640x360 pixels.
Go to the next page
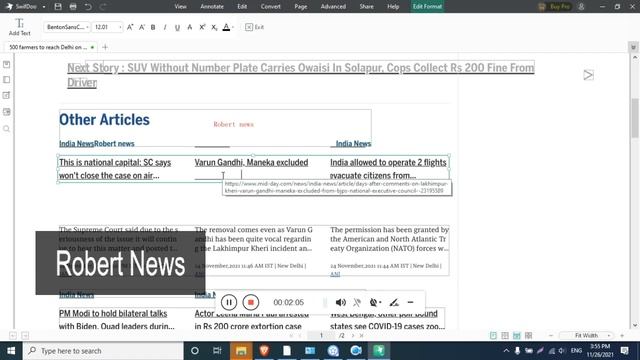click(353, 336)
